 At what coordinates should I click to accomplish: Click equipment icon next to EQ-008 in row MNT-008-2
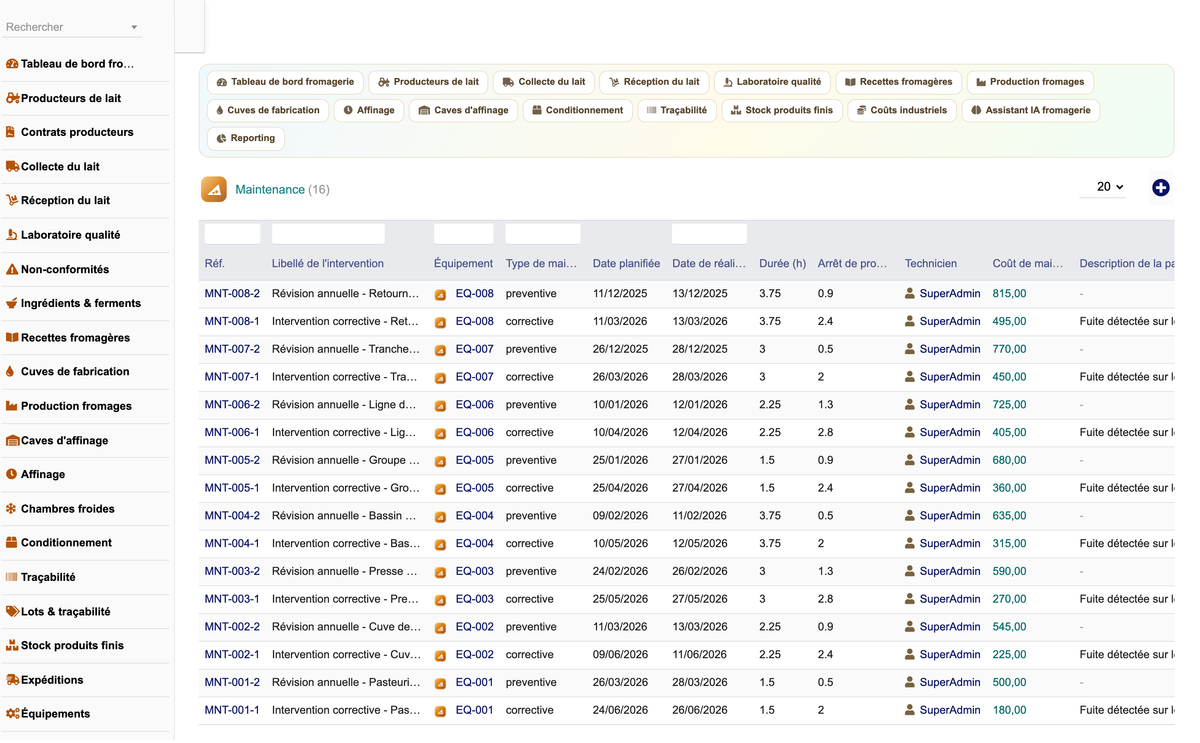pos(440,295)
